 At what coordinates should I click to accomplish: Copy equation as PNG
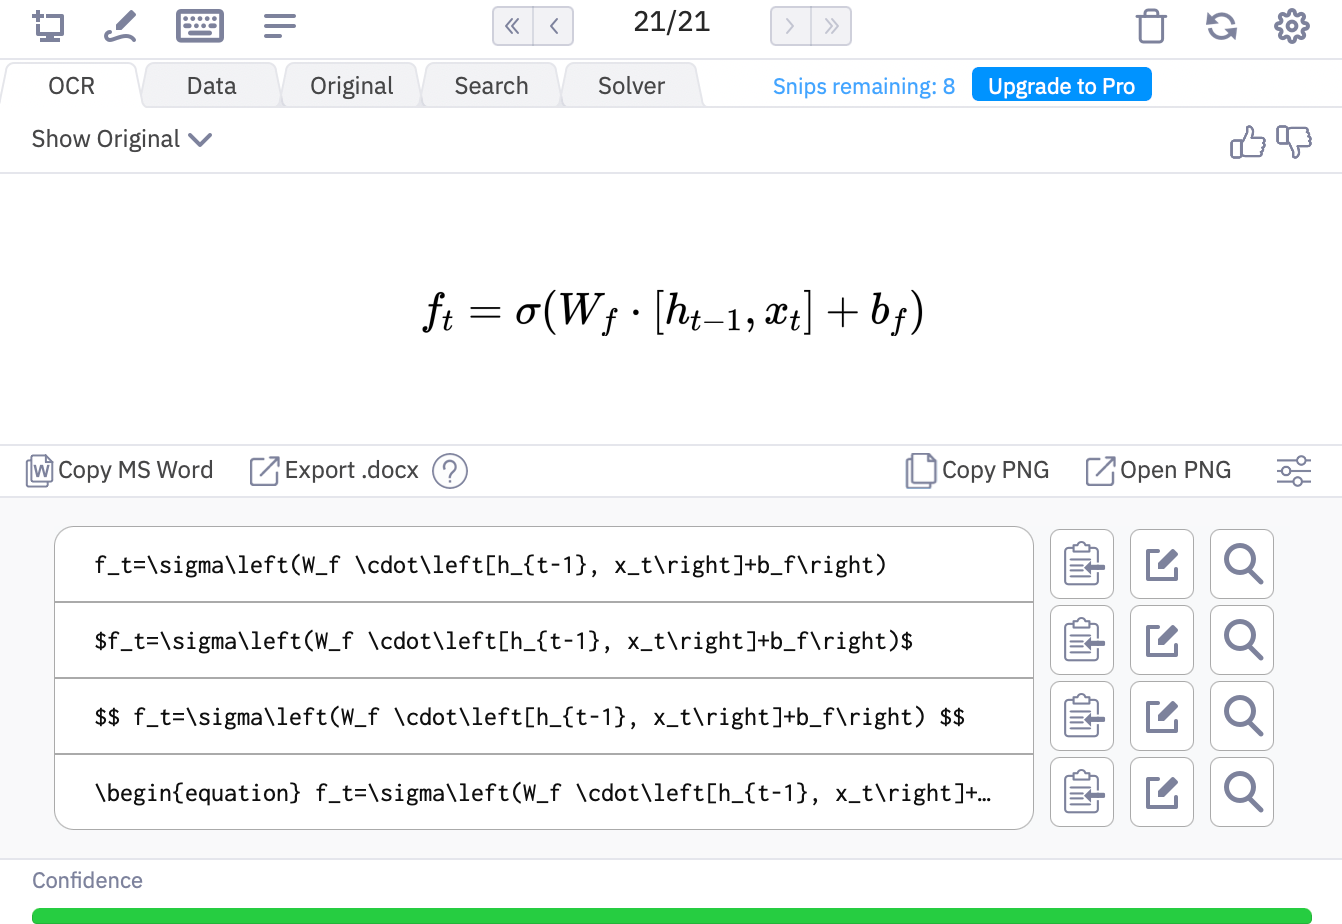[x=977, y=470]
